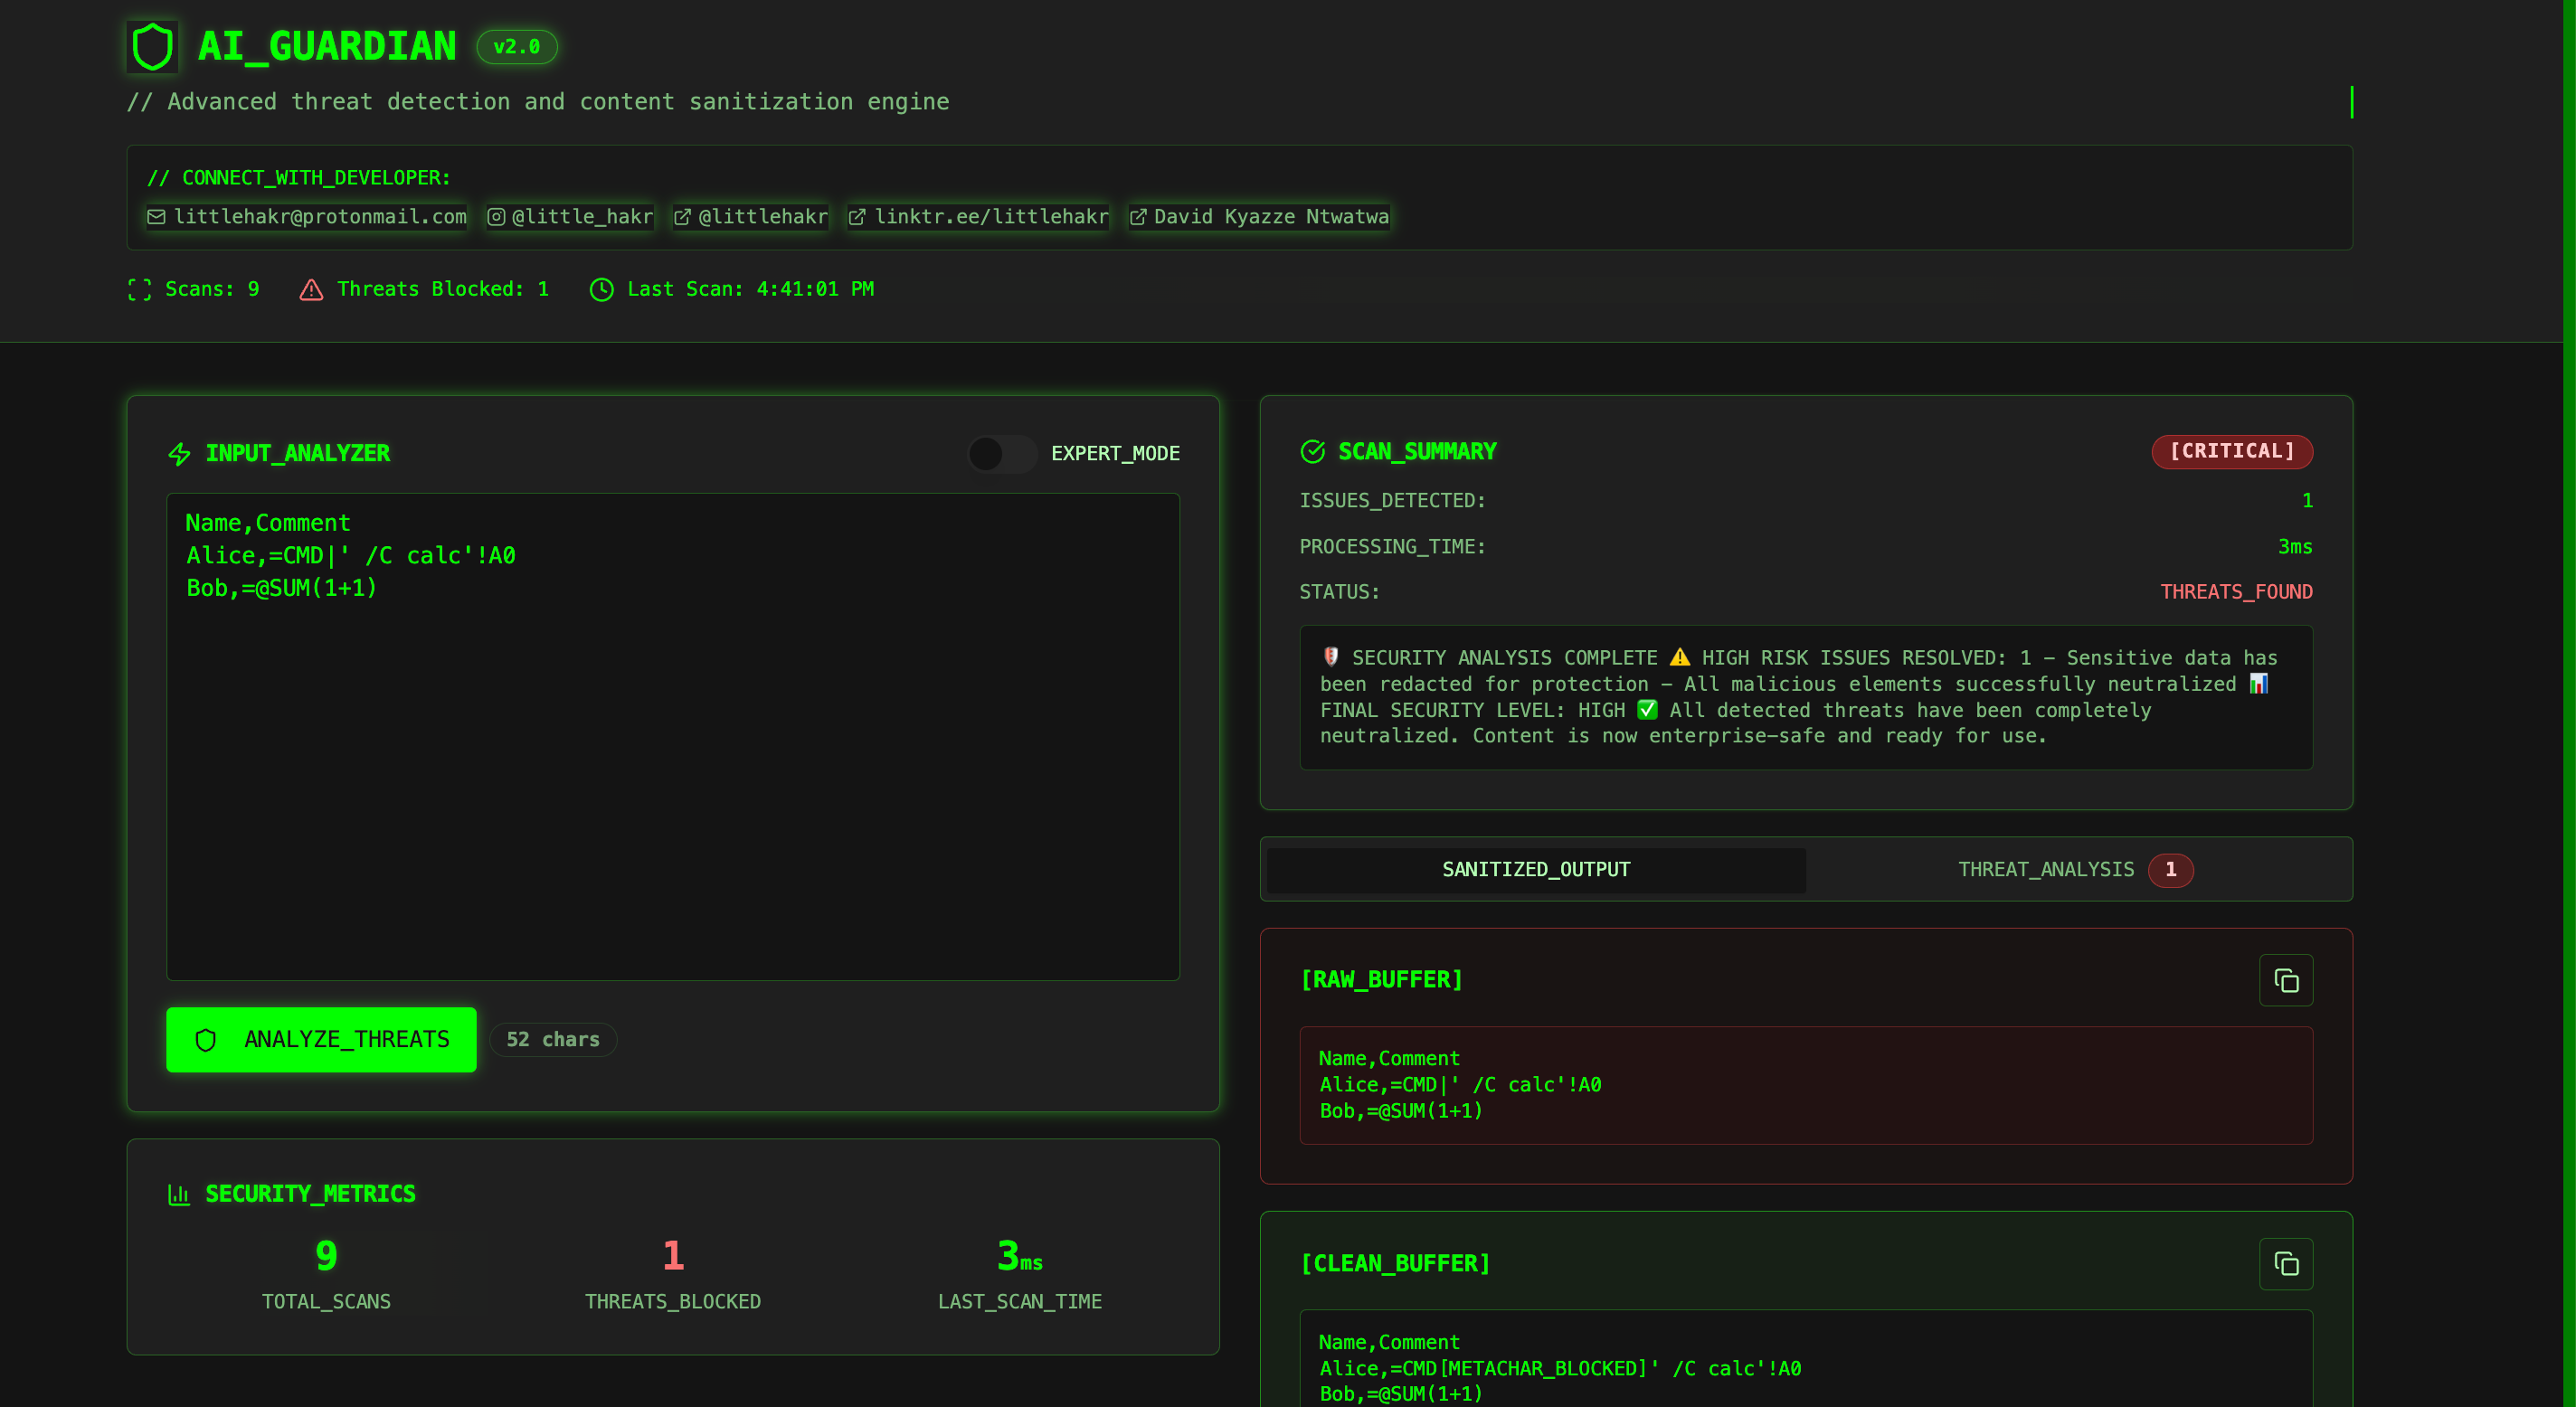Click the SECURITY_METRICS bar chart icon
This screenshot has height=1407, width=2576.
click(x=179, y=1194)
